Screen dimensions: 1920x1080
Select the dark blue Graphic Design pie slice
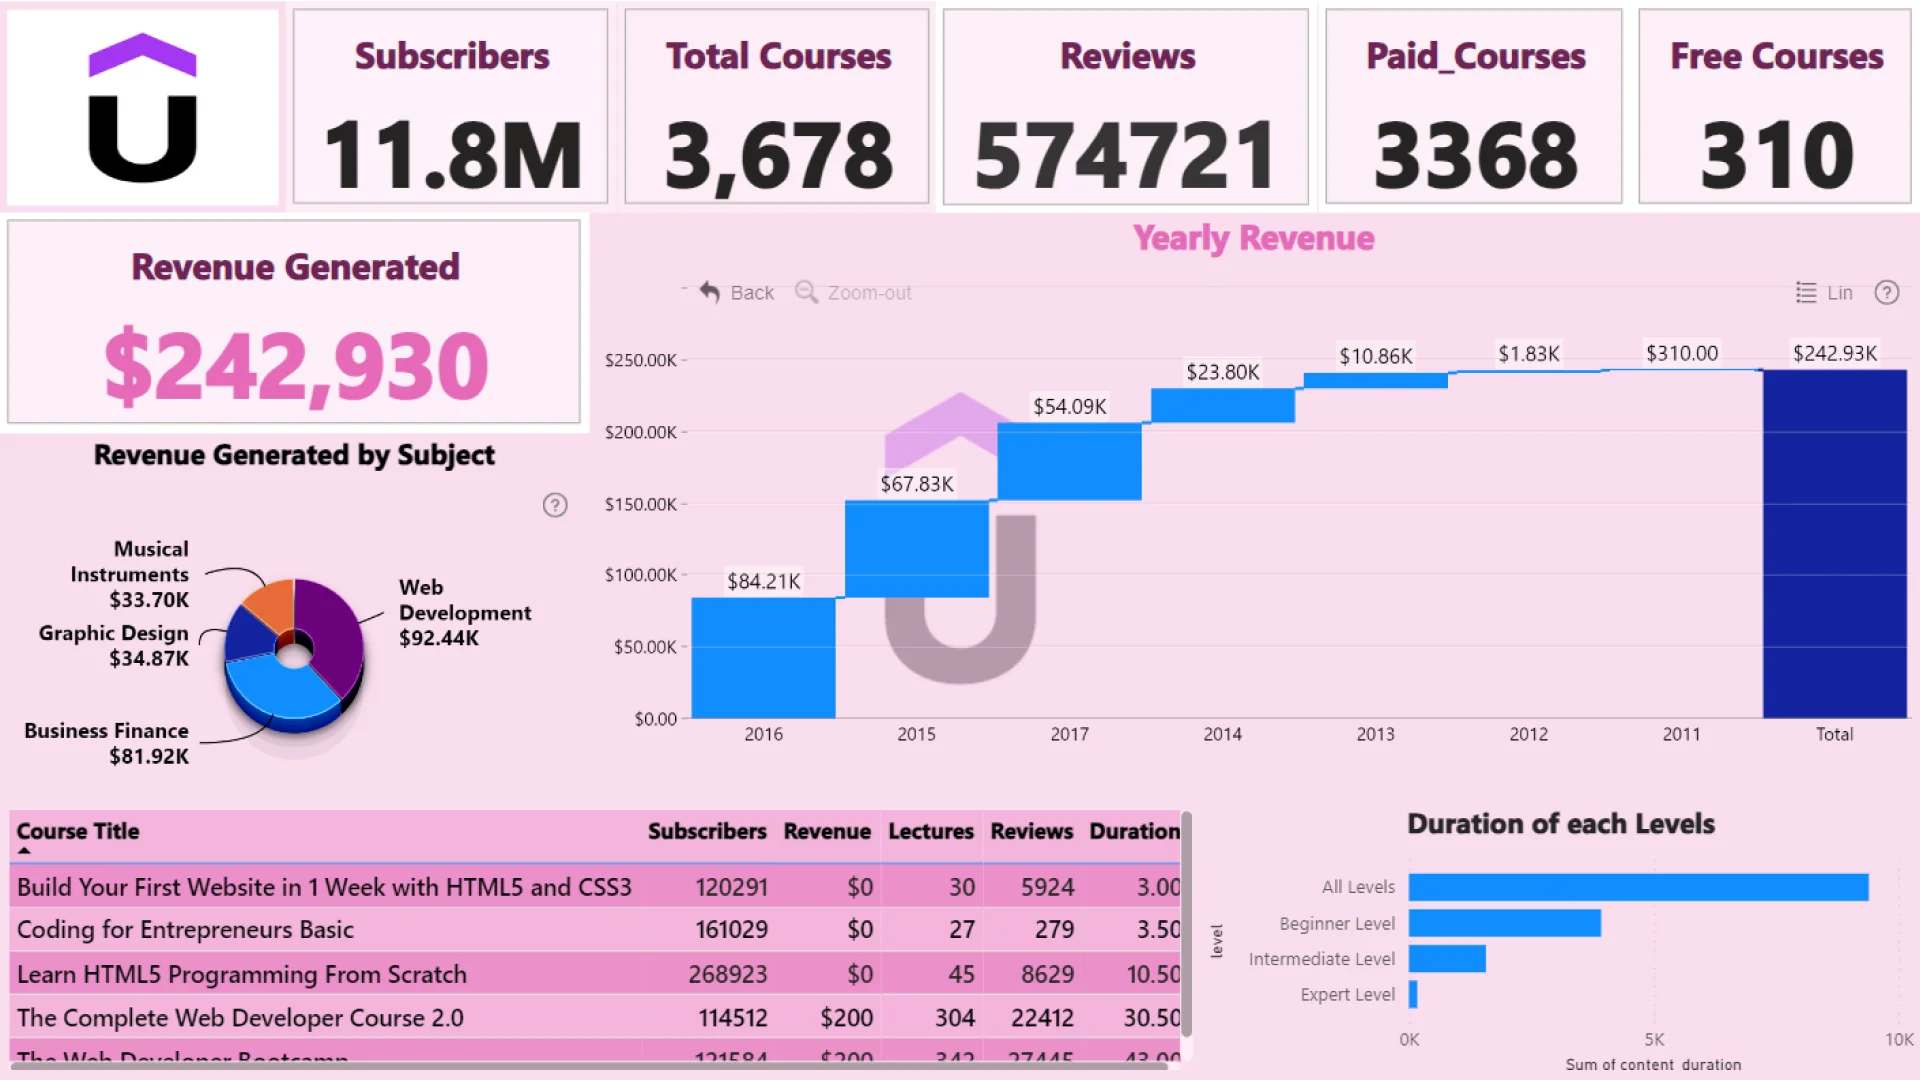click(248, 635)
